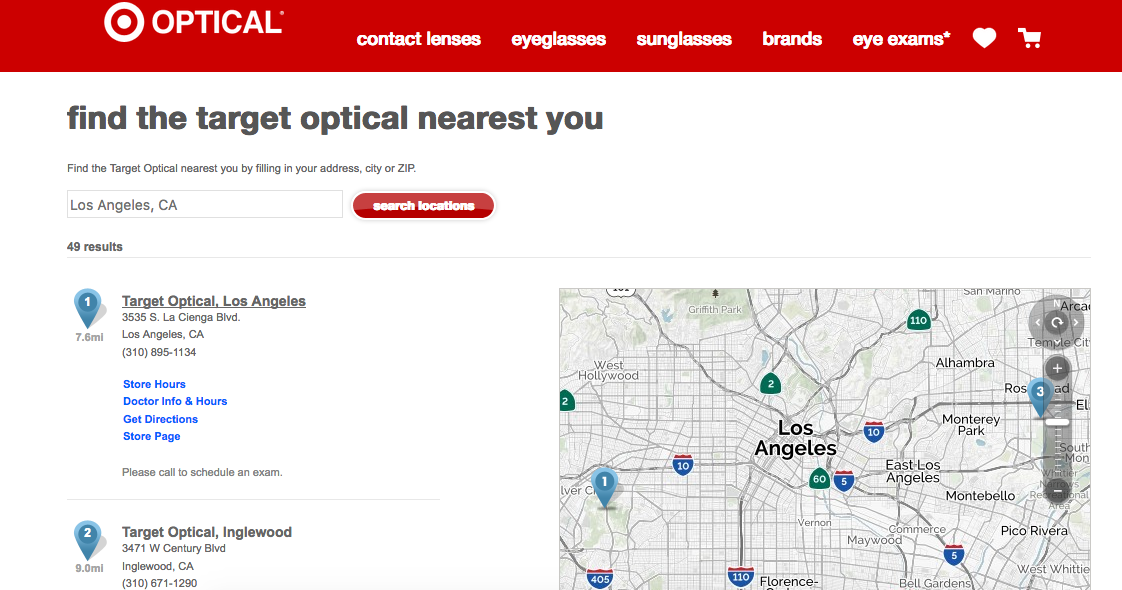This screenshot has width=1122, height=590.
Task: Focus the Los Angeles, CA location field
Action: click(205, 205)
